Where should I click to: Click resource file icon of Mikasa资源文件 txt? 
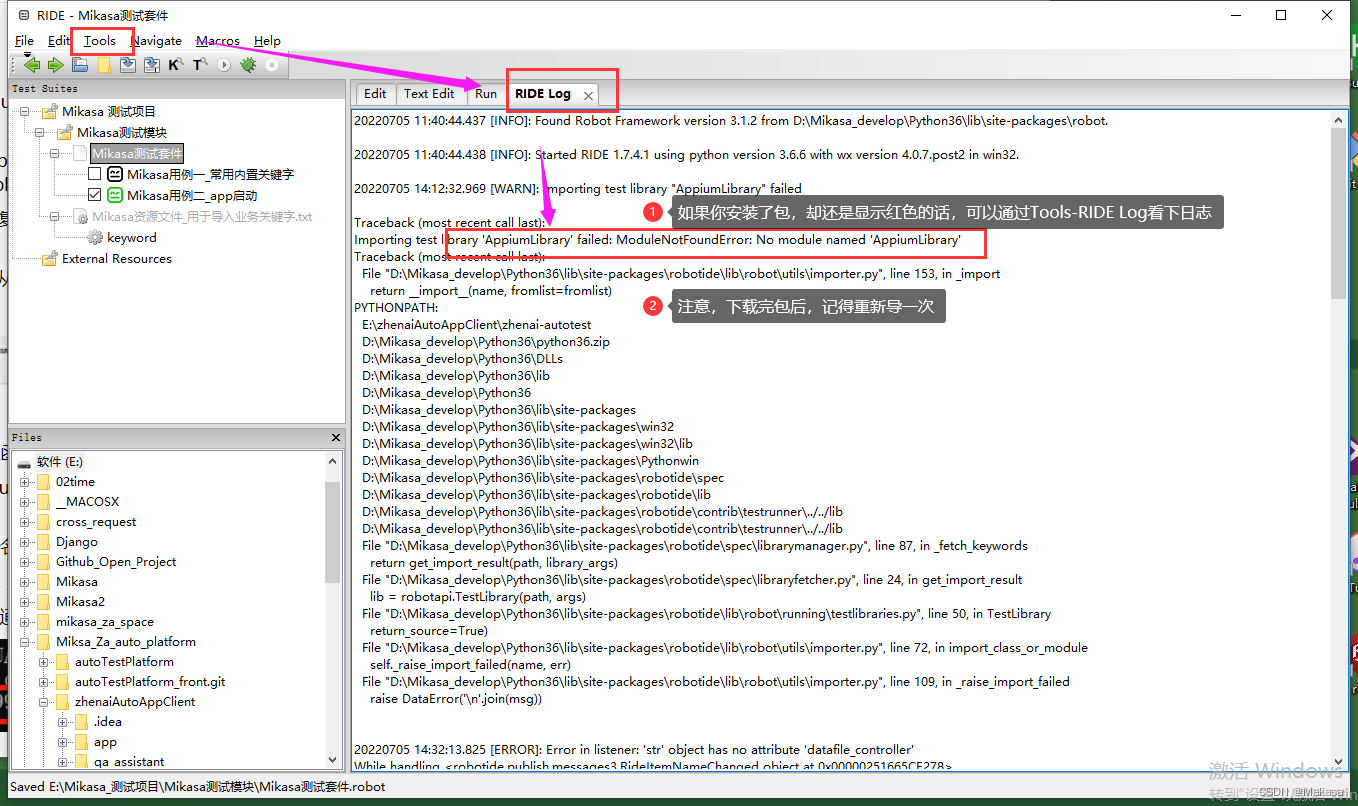click(x=80, y=216)
